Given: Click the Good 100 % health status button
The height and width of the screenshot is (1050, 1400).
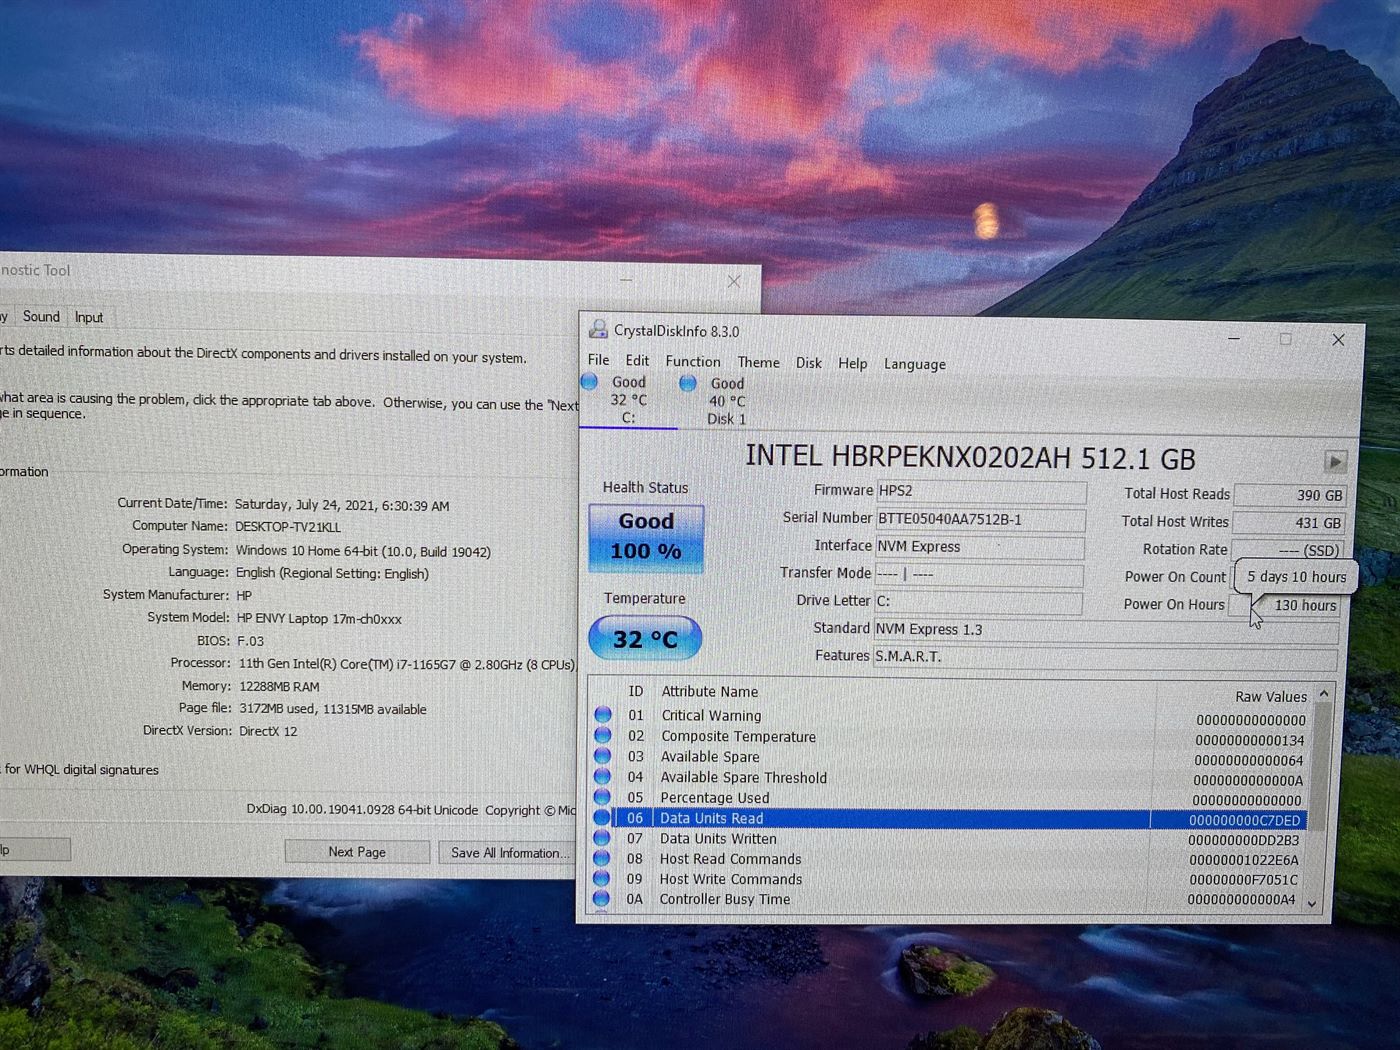Looking at the screenshot, I should pos(646,537).
